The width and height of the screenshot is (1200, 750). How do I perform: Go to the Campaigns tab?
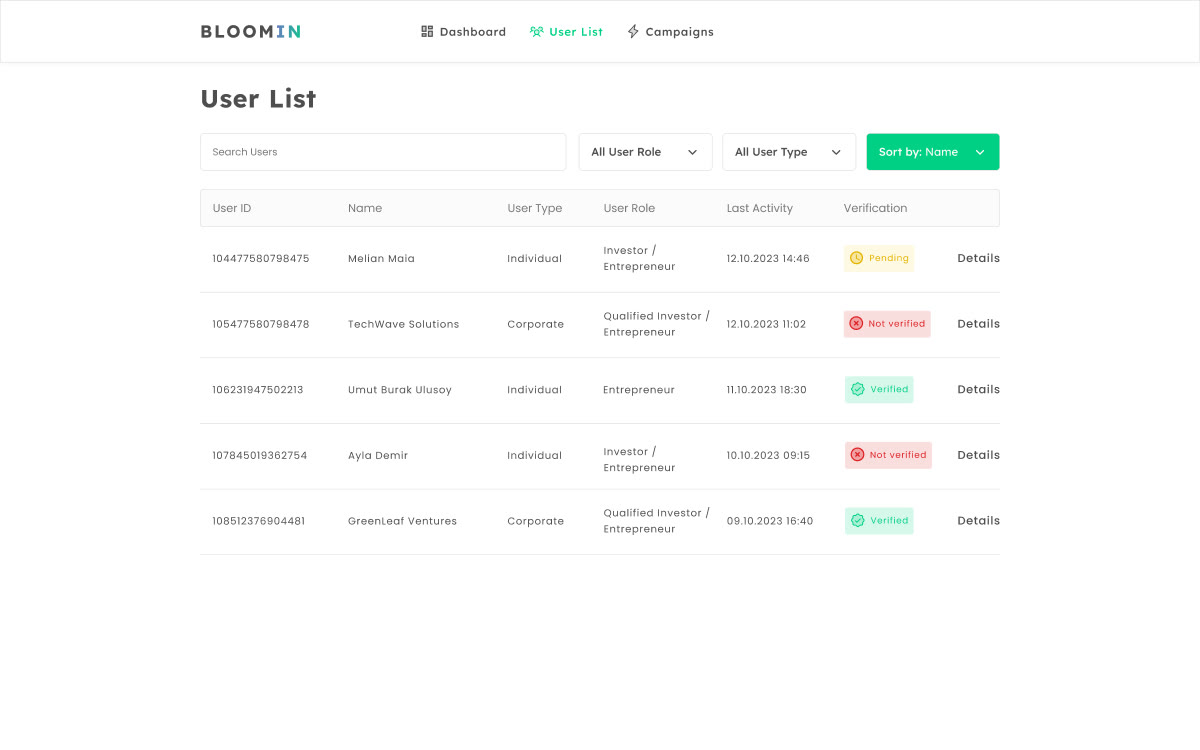pyautogui.click(x=670, y=32)
